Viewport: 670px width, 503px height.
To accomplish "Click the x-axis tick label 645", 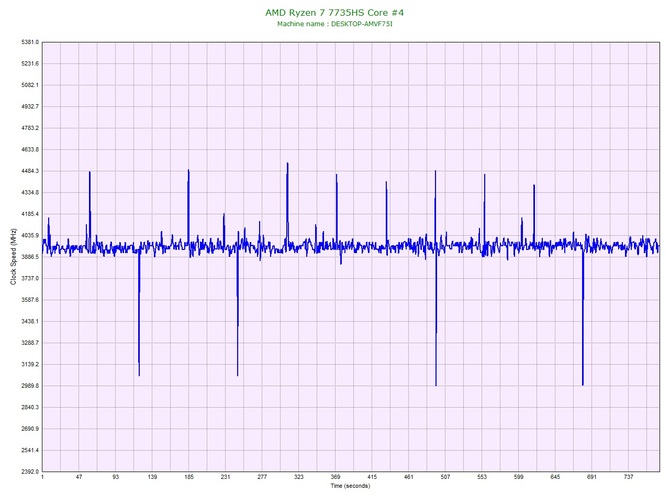I will [555, 477].
